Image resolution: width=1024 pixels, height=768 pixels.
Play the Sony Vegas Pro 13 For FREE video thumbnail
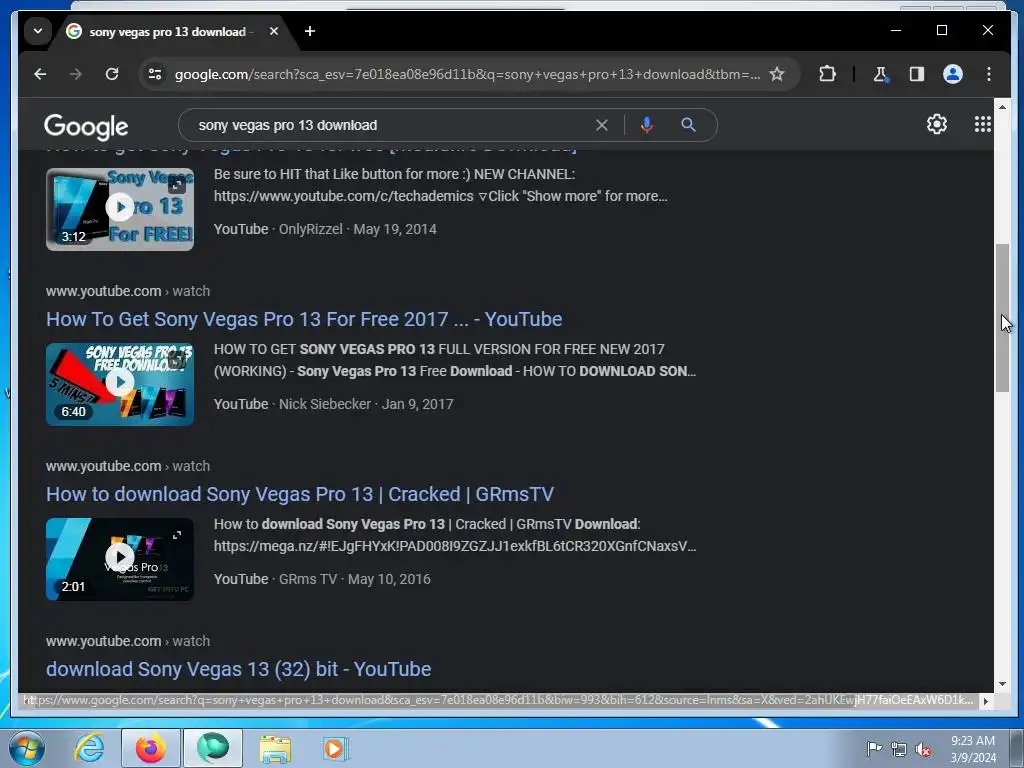pos(120,209)
